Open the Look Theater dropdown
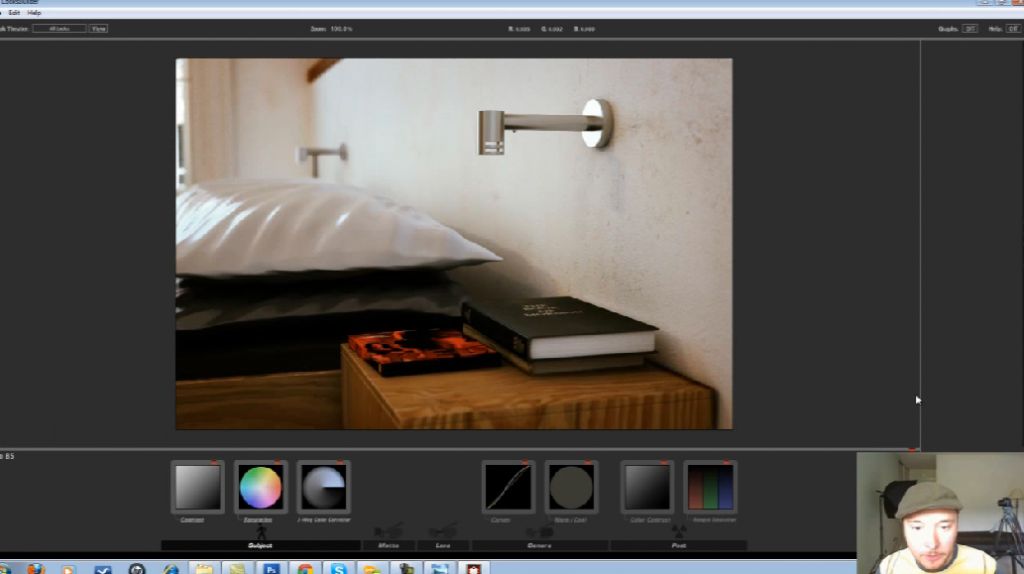The height and width of the screenshot is (574, 1024). [59, 29]
